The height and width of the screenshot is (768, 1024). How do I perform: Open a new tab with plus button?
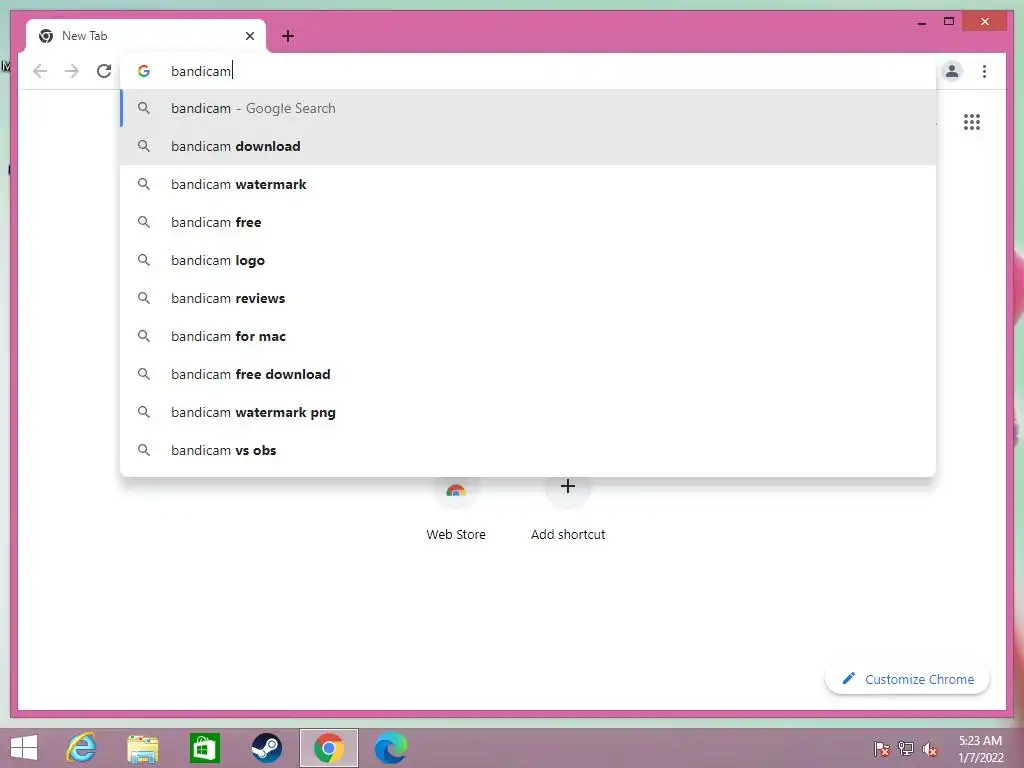pos(288,36)
